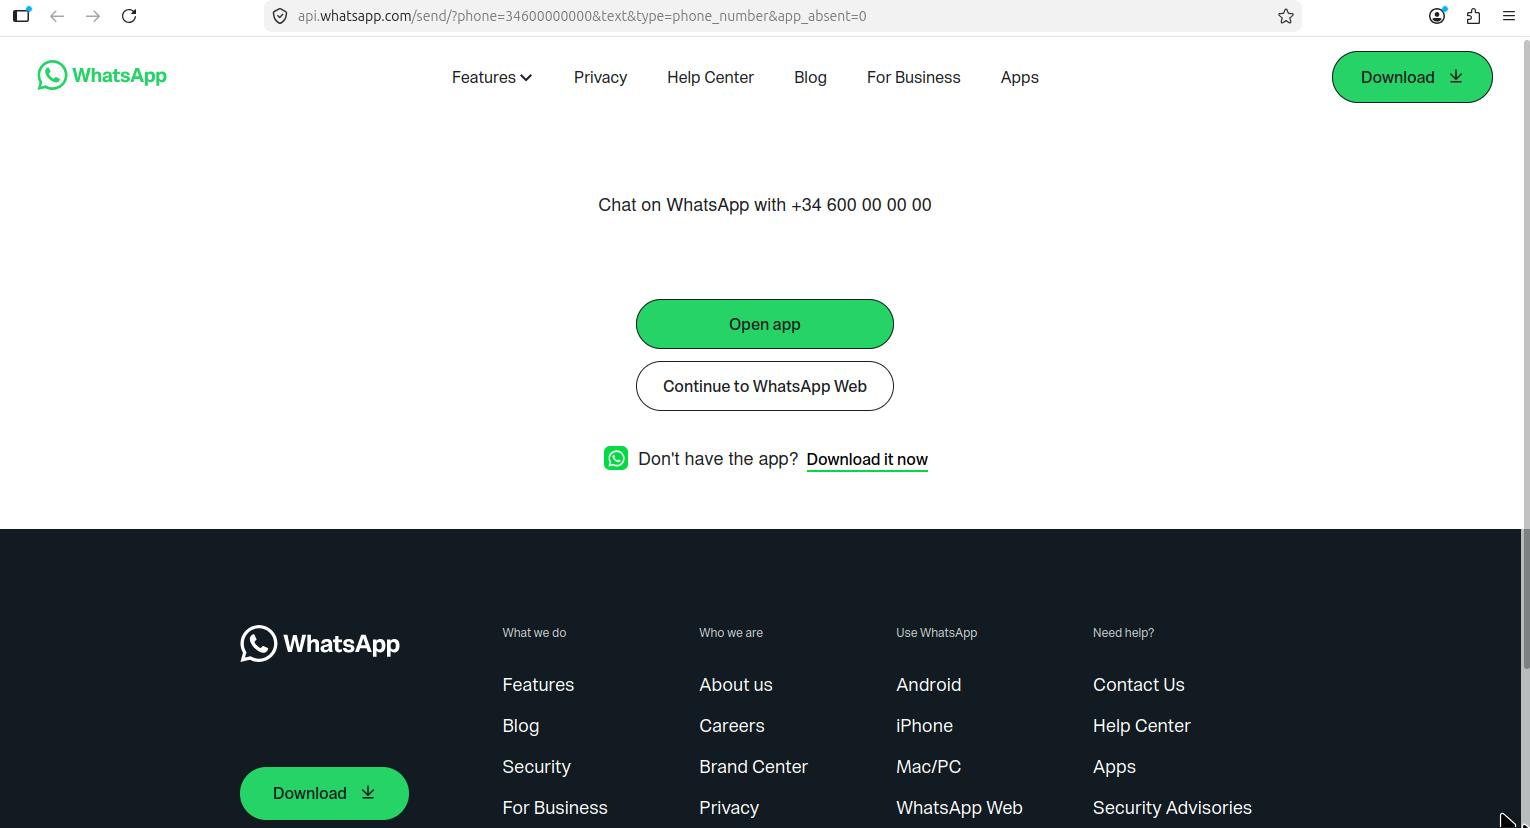1530x828 pixels.
Task: Reload the page with the refresh icon
Action: point(129,16)
